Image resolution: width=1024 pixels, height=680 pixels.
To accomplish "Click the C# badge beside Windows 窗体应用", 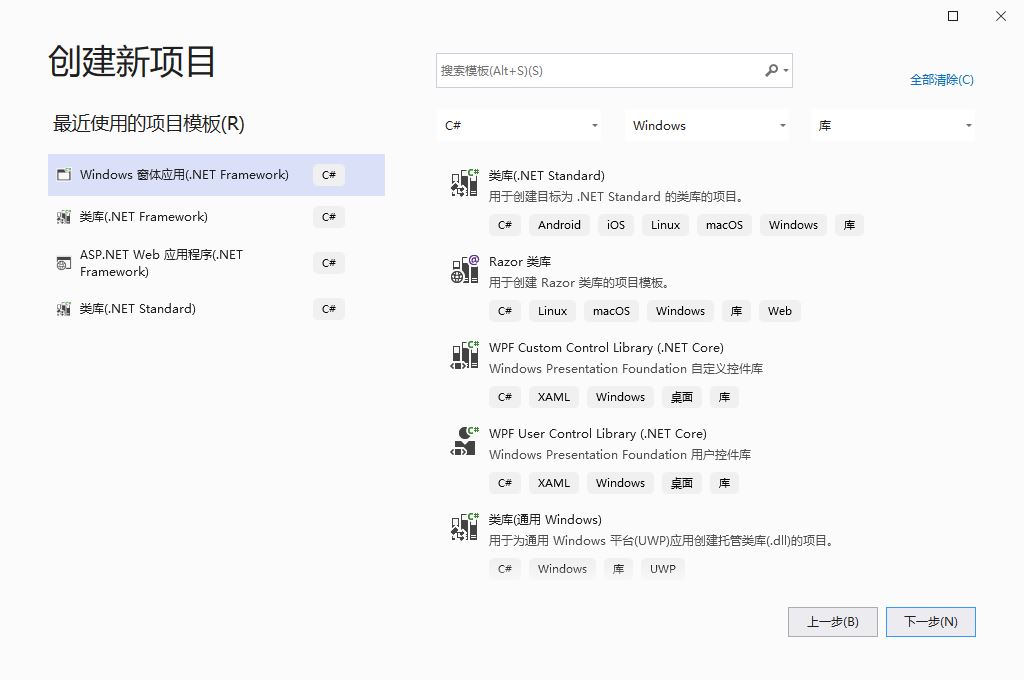I will point(328,175).
